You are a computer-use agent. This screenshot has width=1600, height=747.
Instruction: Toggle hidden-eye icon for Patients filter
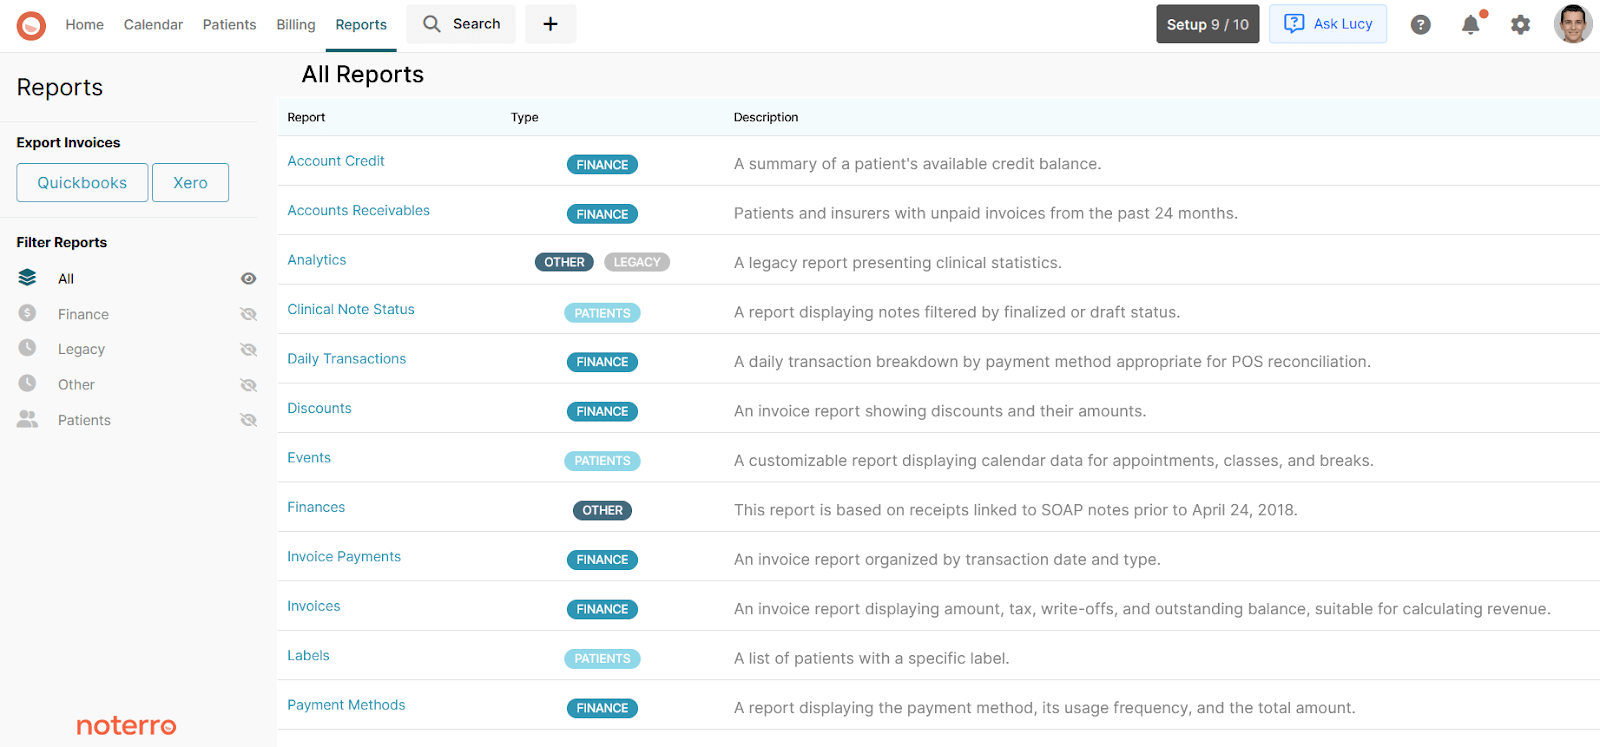(x=249, y=420)
